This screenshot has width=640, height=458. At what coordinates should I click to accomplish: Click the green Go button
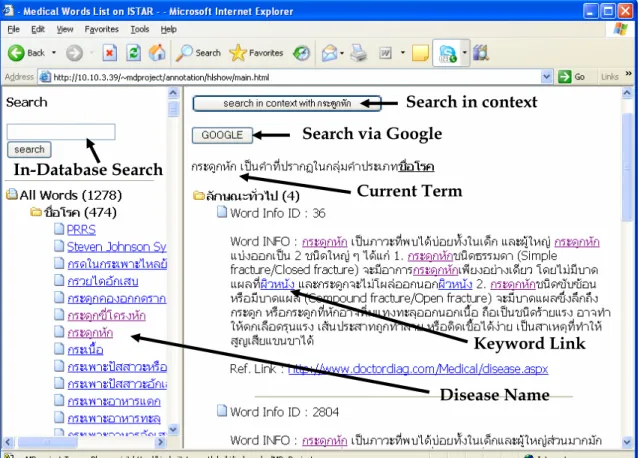coord(572,77)
